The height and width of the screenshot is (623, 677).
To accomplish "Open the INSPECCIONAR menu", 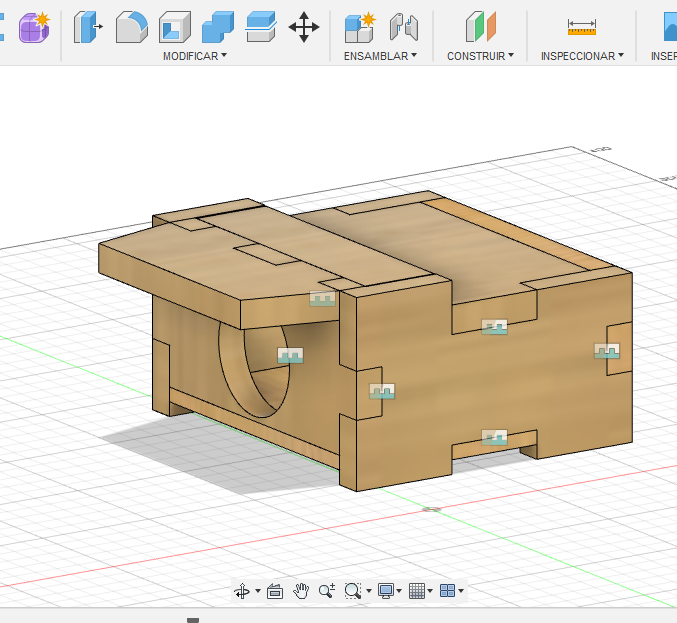I will 582,56.
